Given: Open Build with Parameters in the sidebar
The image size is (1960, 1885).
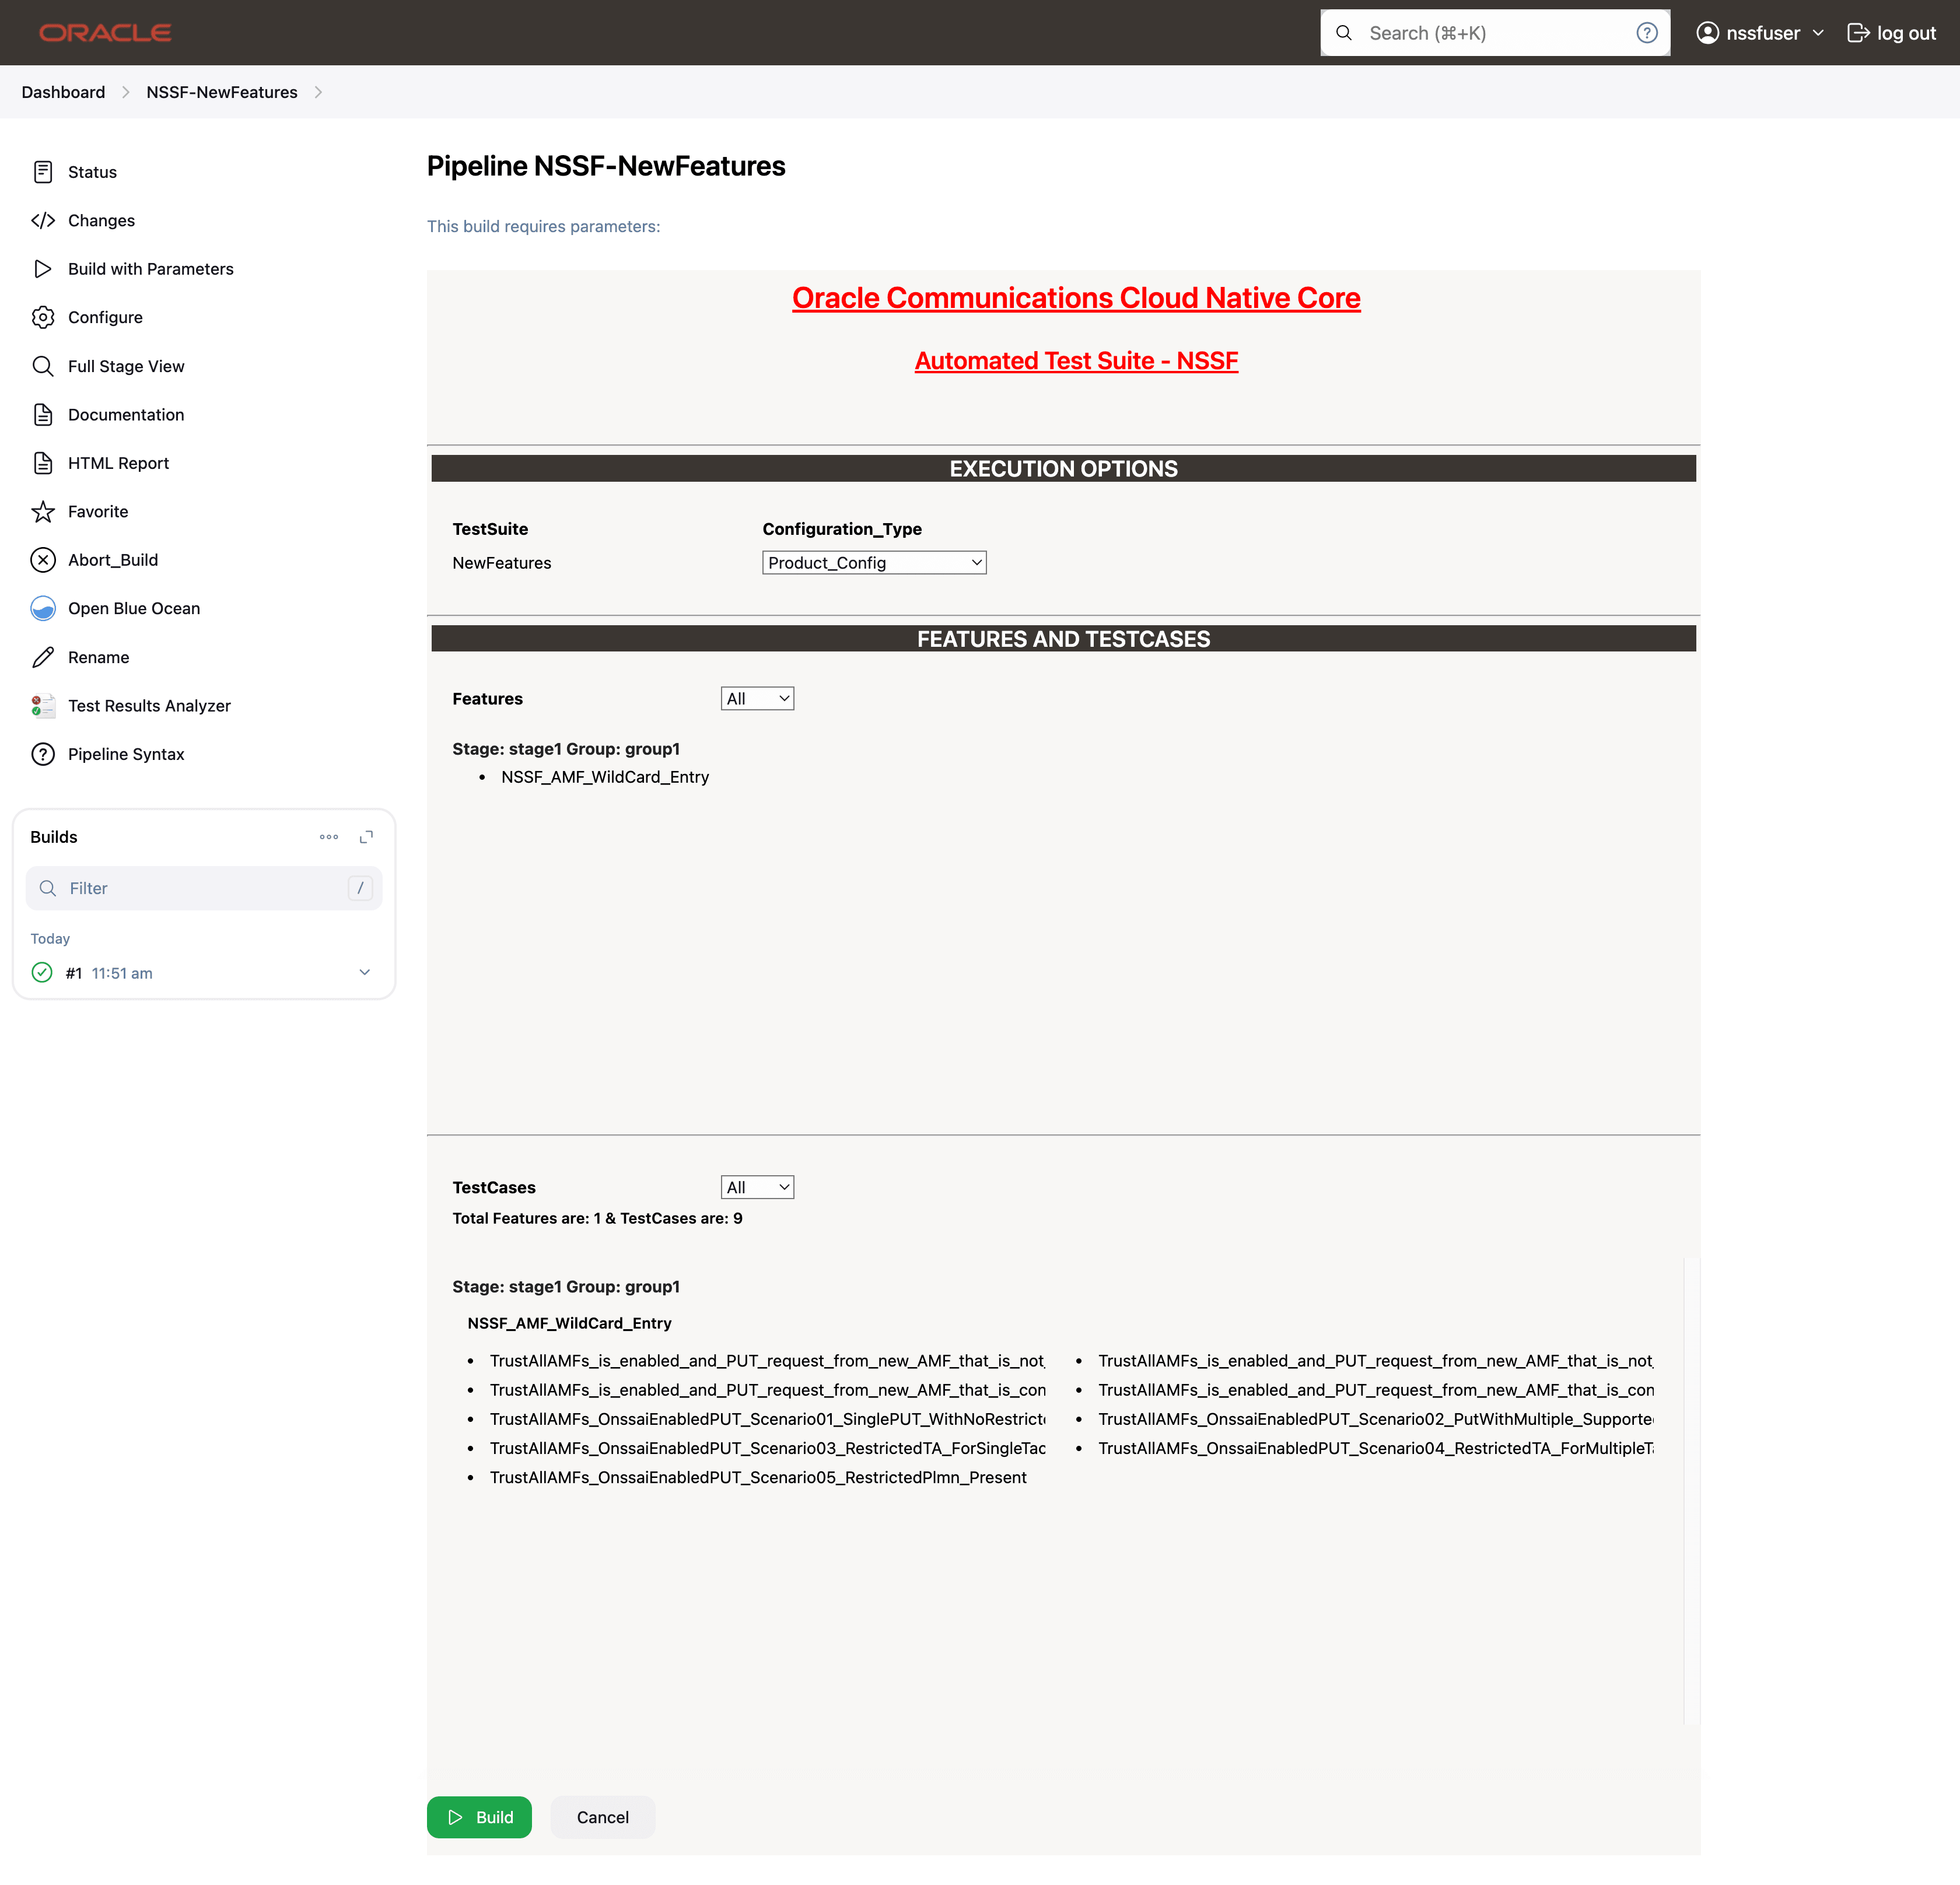Looking at the screenshot, I should click(150, 269).
